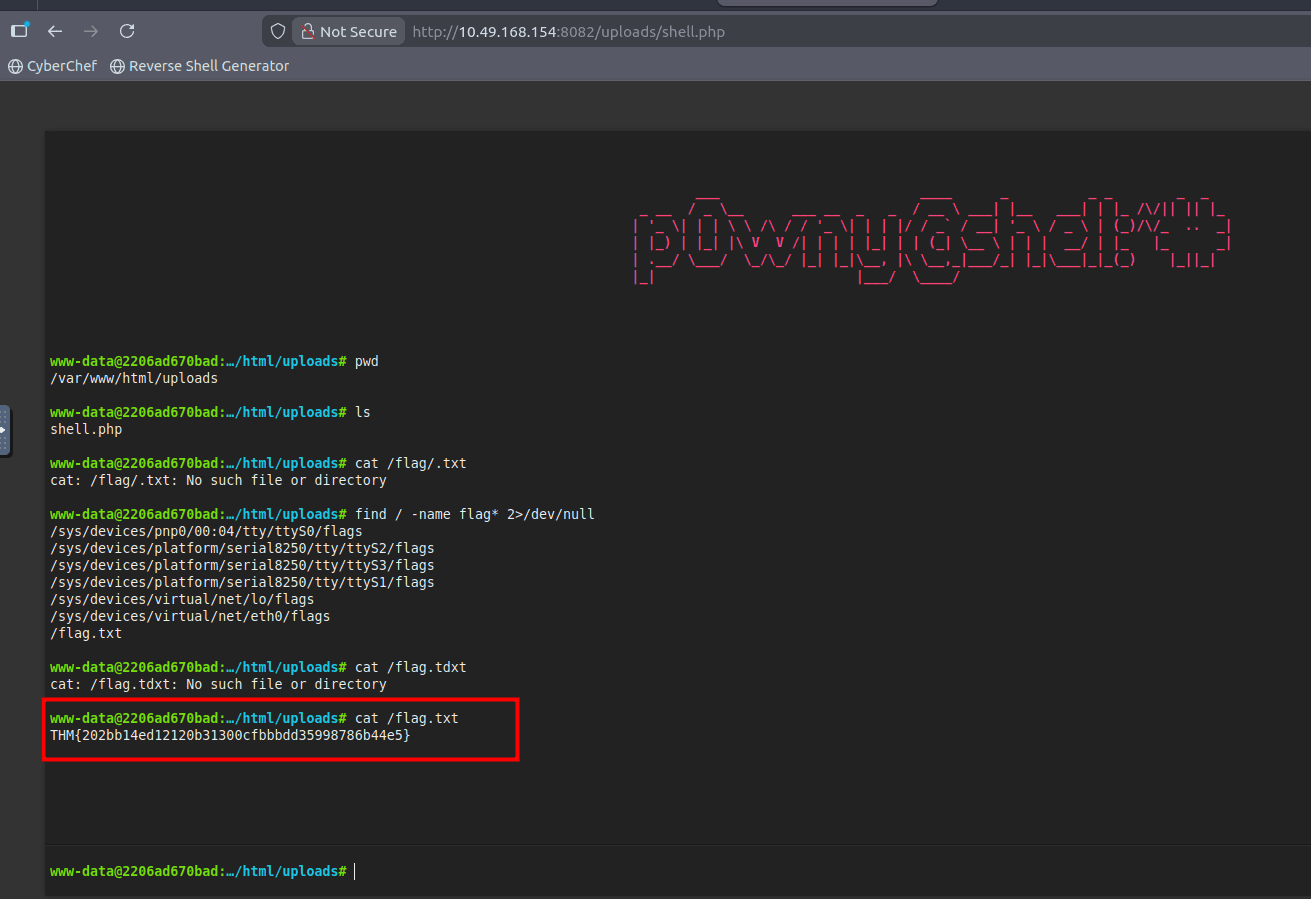Screen dimensions: 1311x899
Task: Expand the side panel handle on left edge
Action: coord(4,430)
